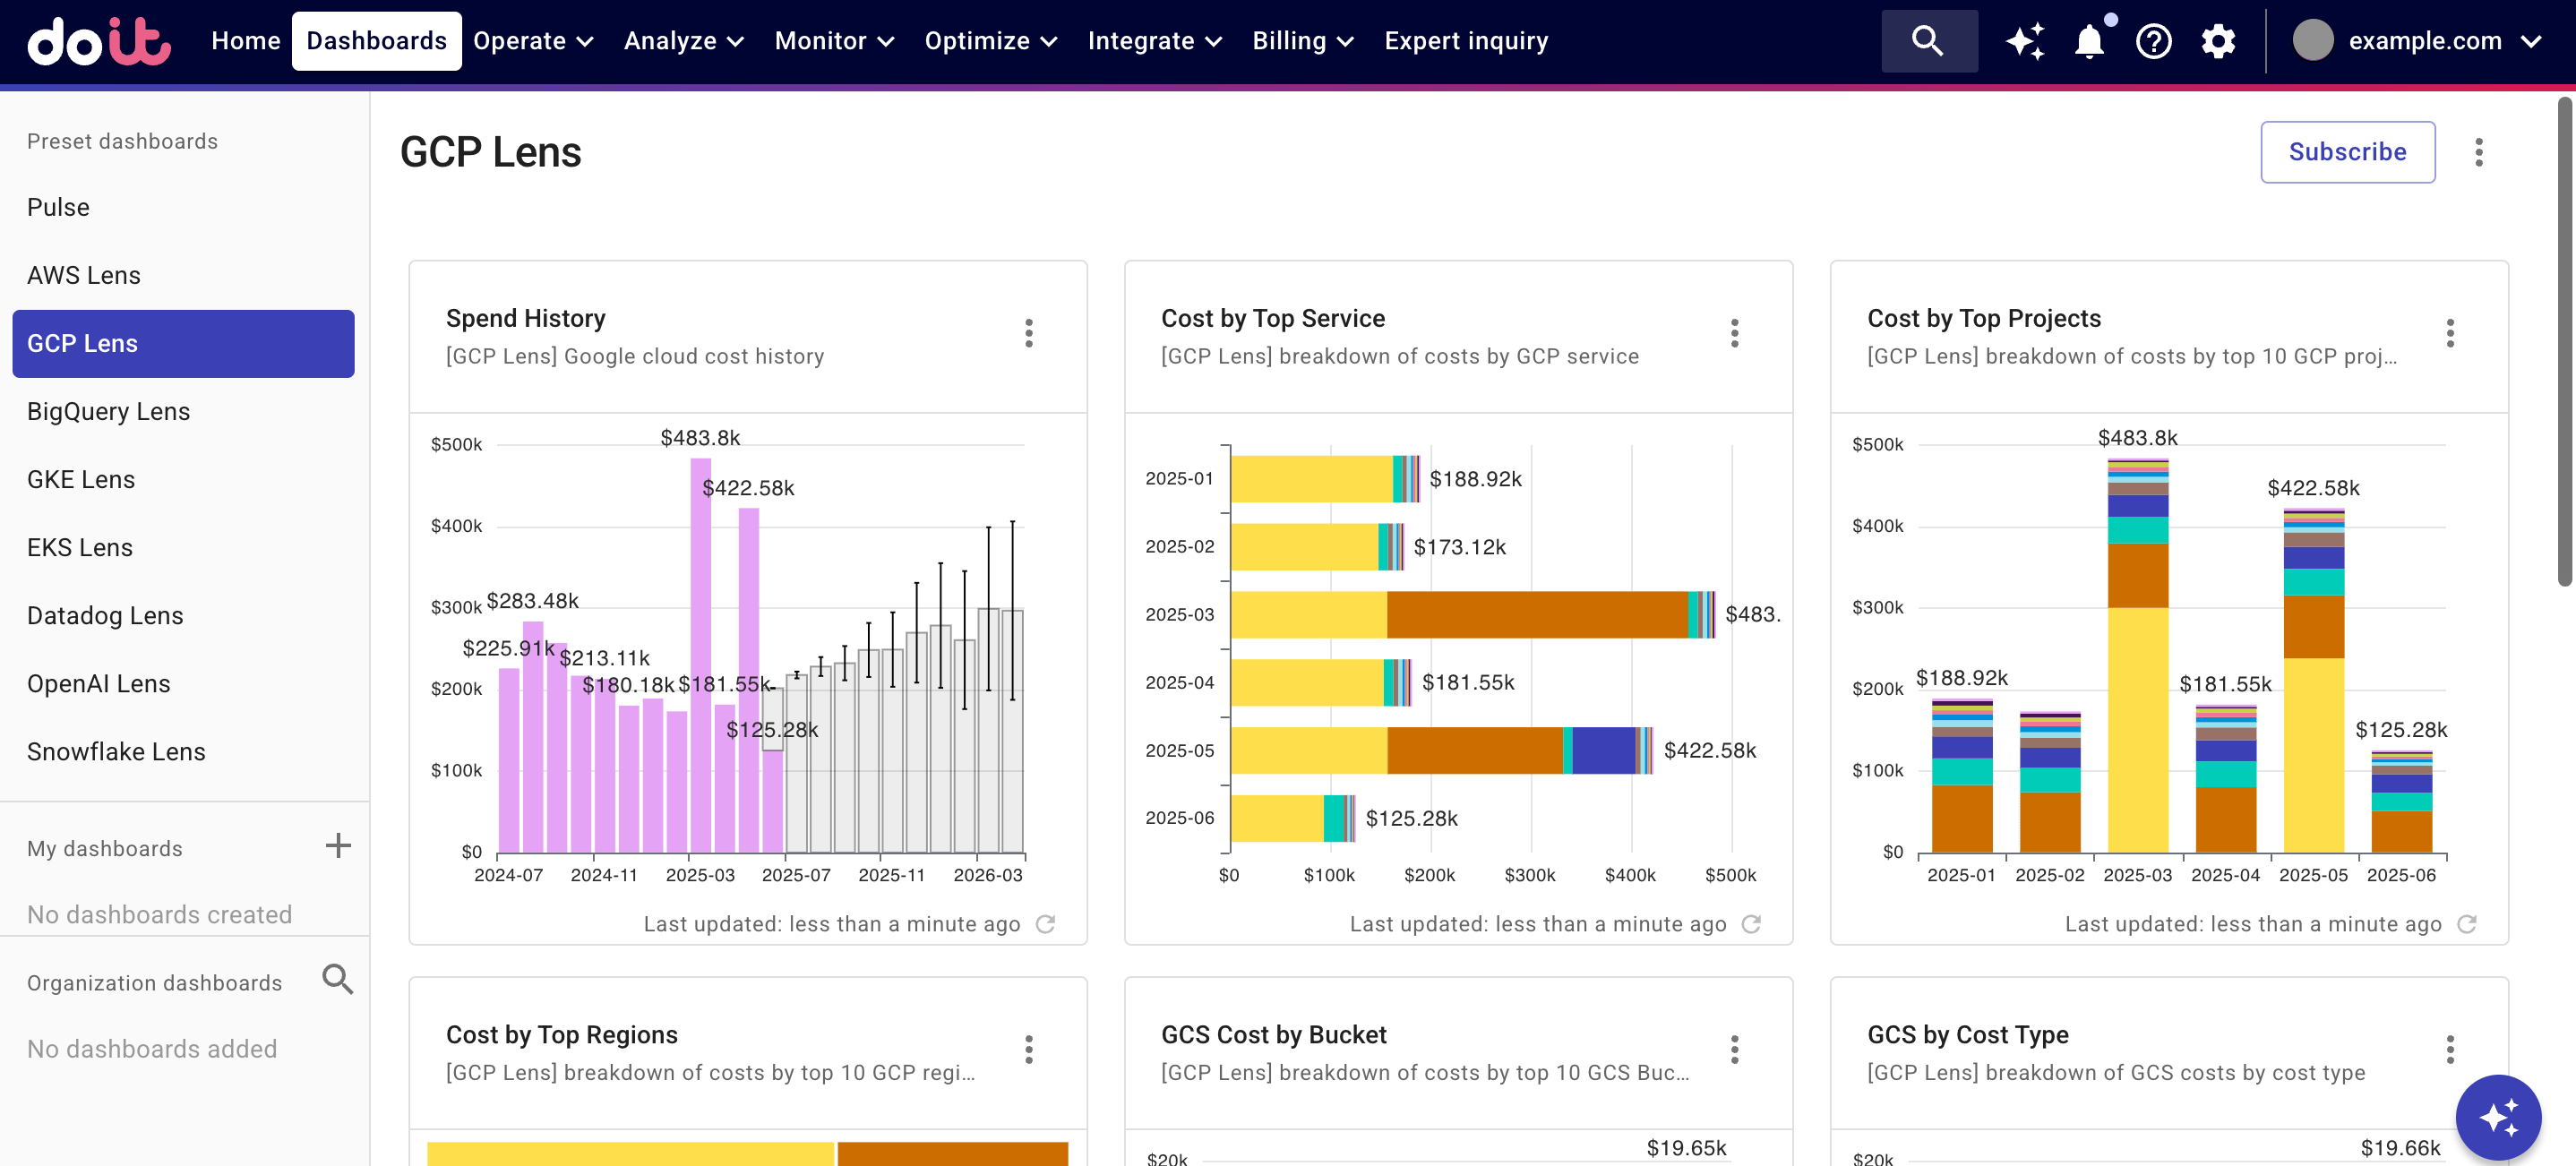Refresh the Cost by Top Projects widget

2467,924
